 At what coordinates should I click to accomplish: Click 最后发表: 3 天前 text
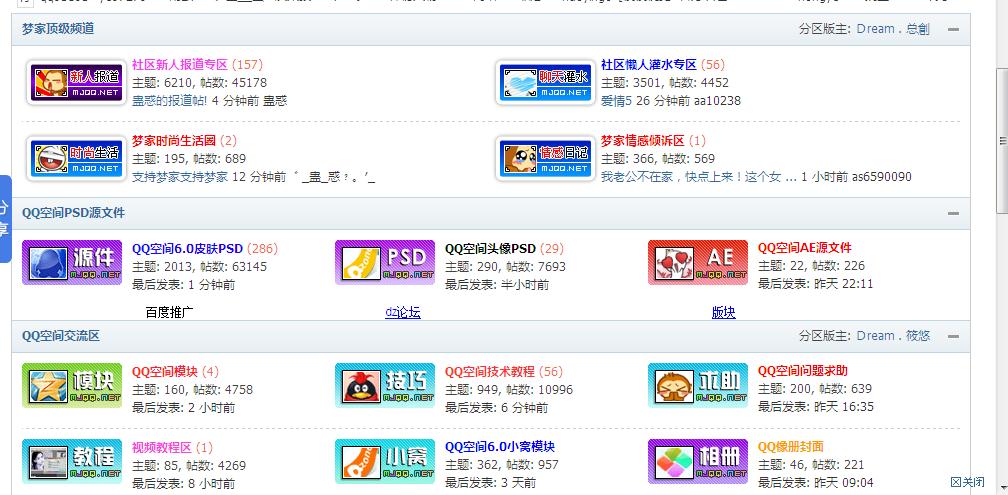490,482
